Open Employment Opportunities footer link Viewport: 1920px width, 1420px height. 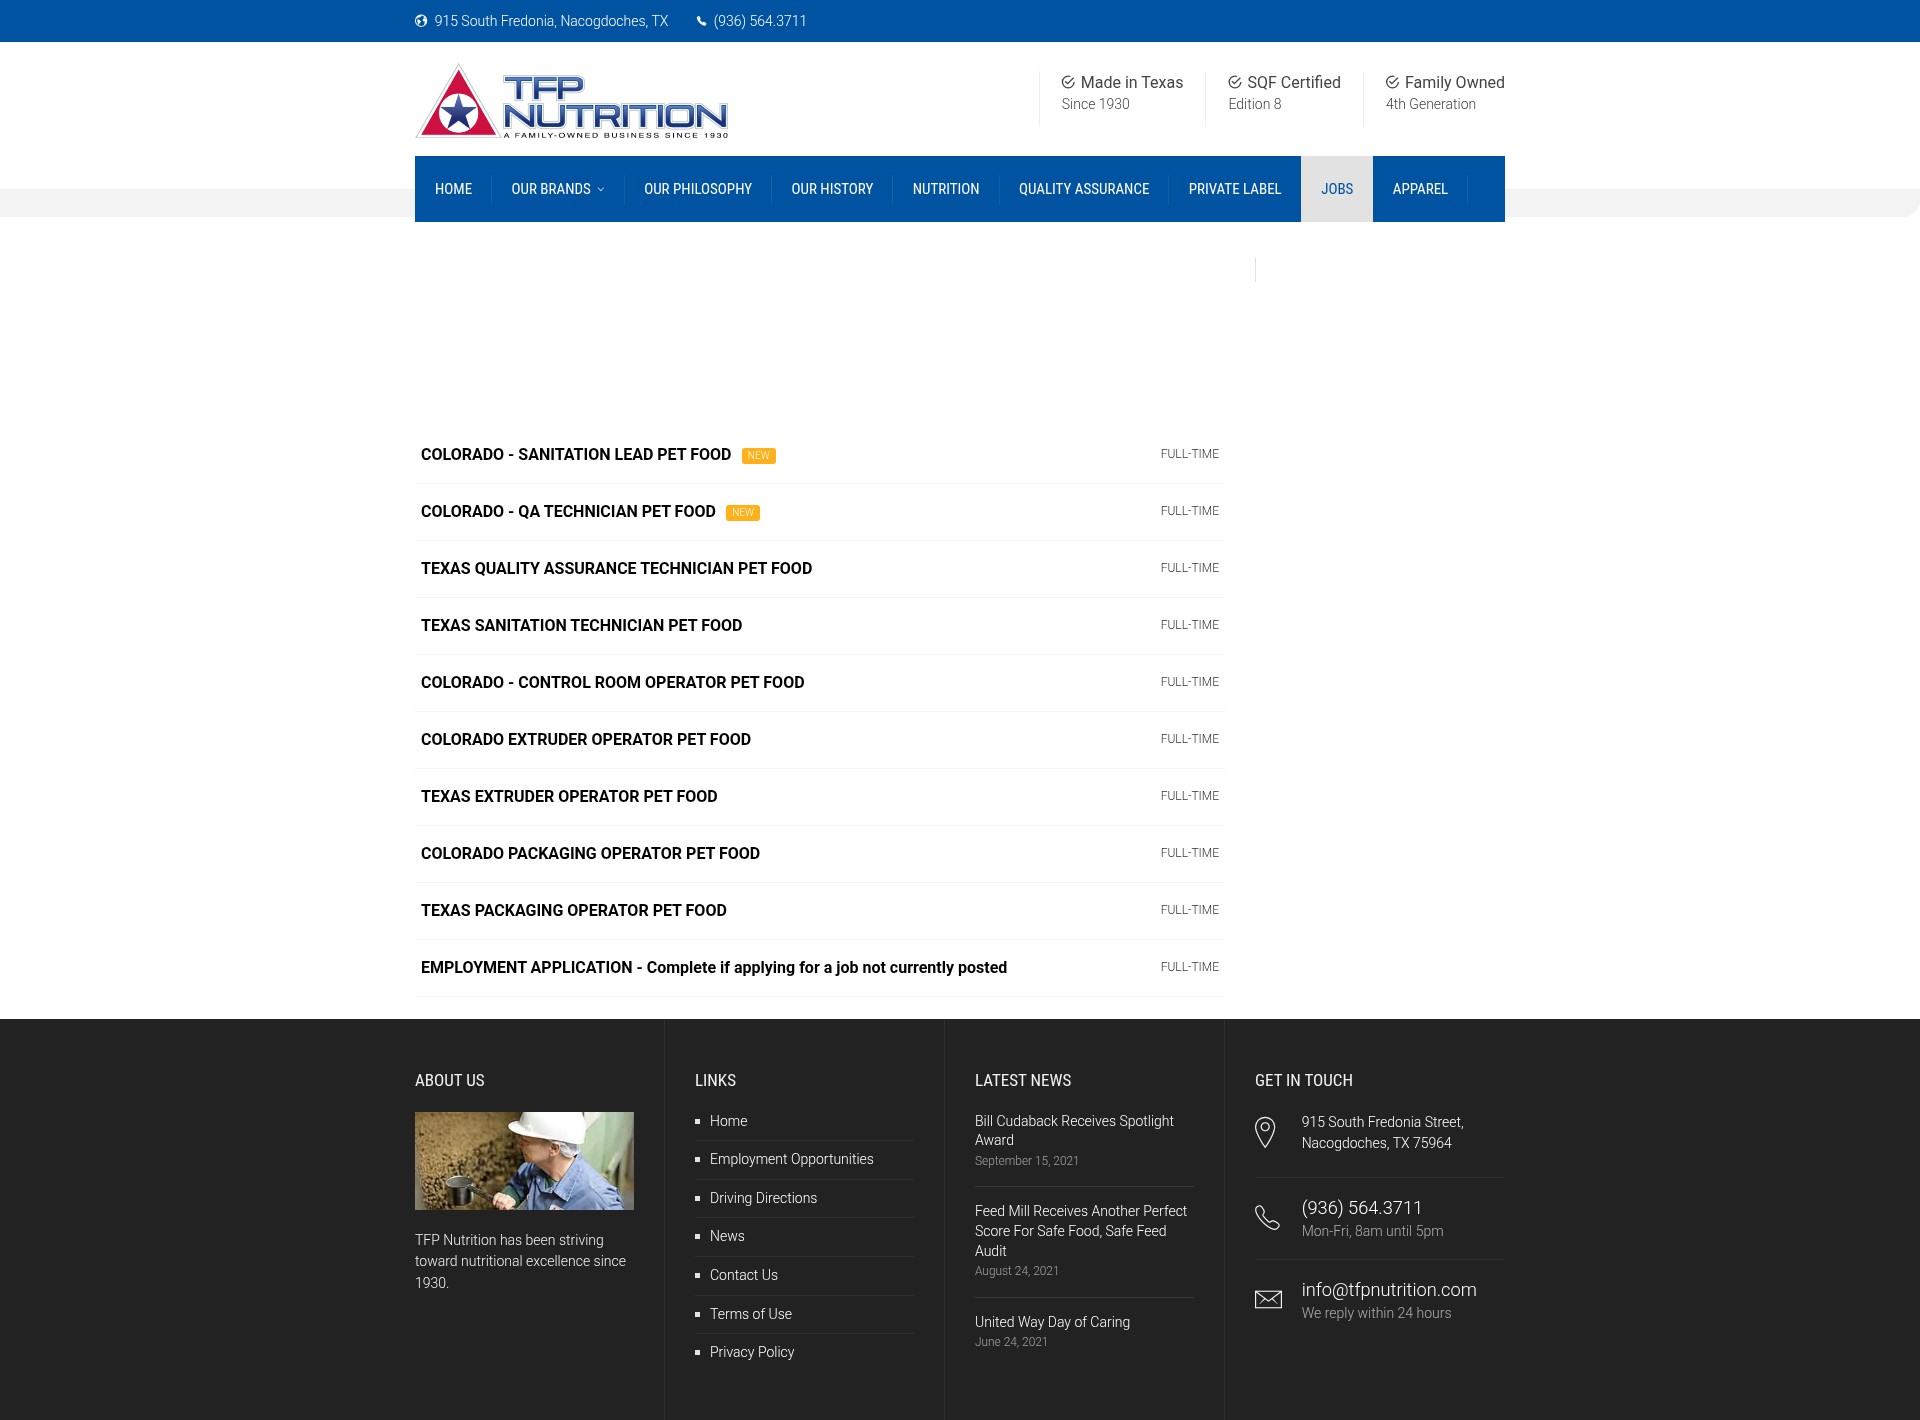click(791, 1159)
